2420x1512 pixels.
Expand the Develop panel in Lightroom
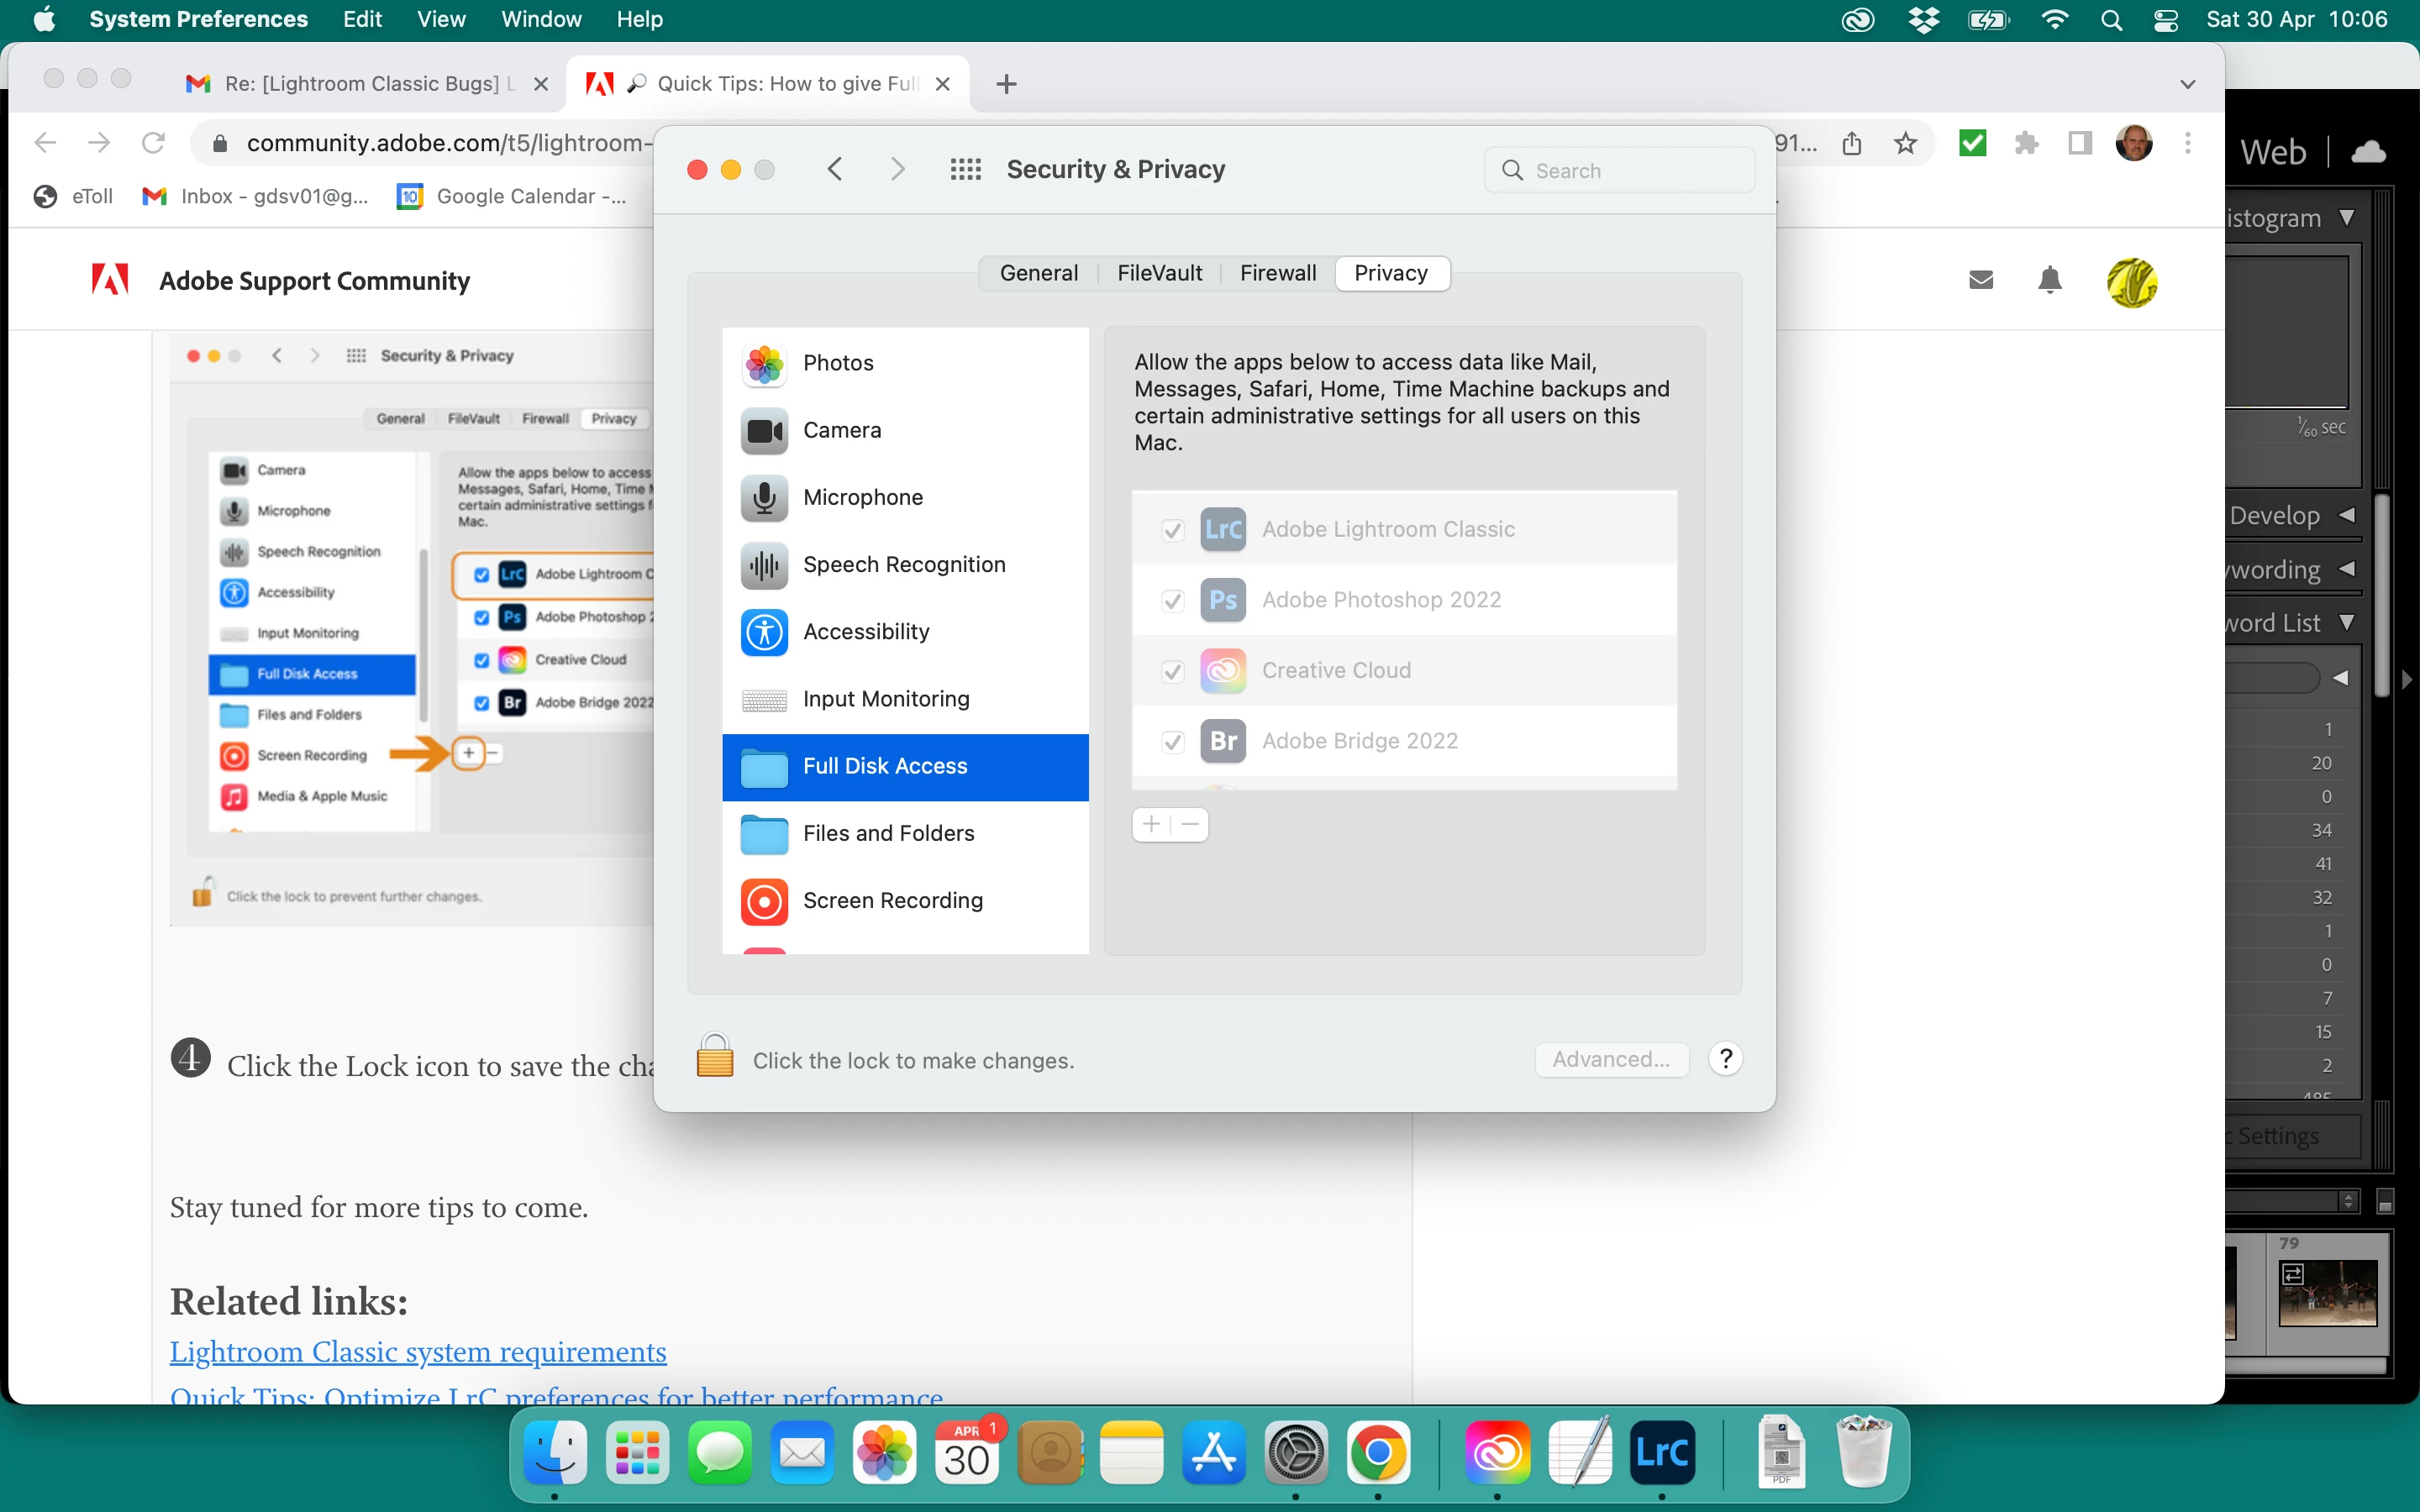[2346, 515]
